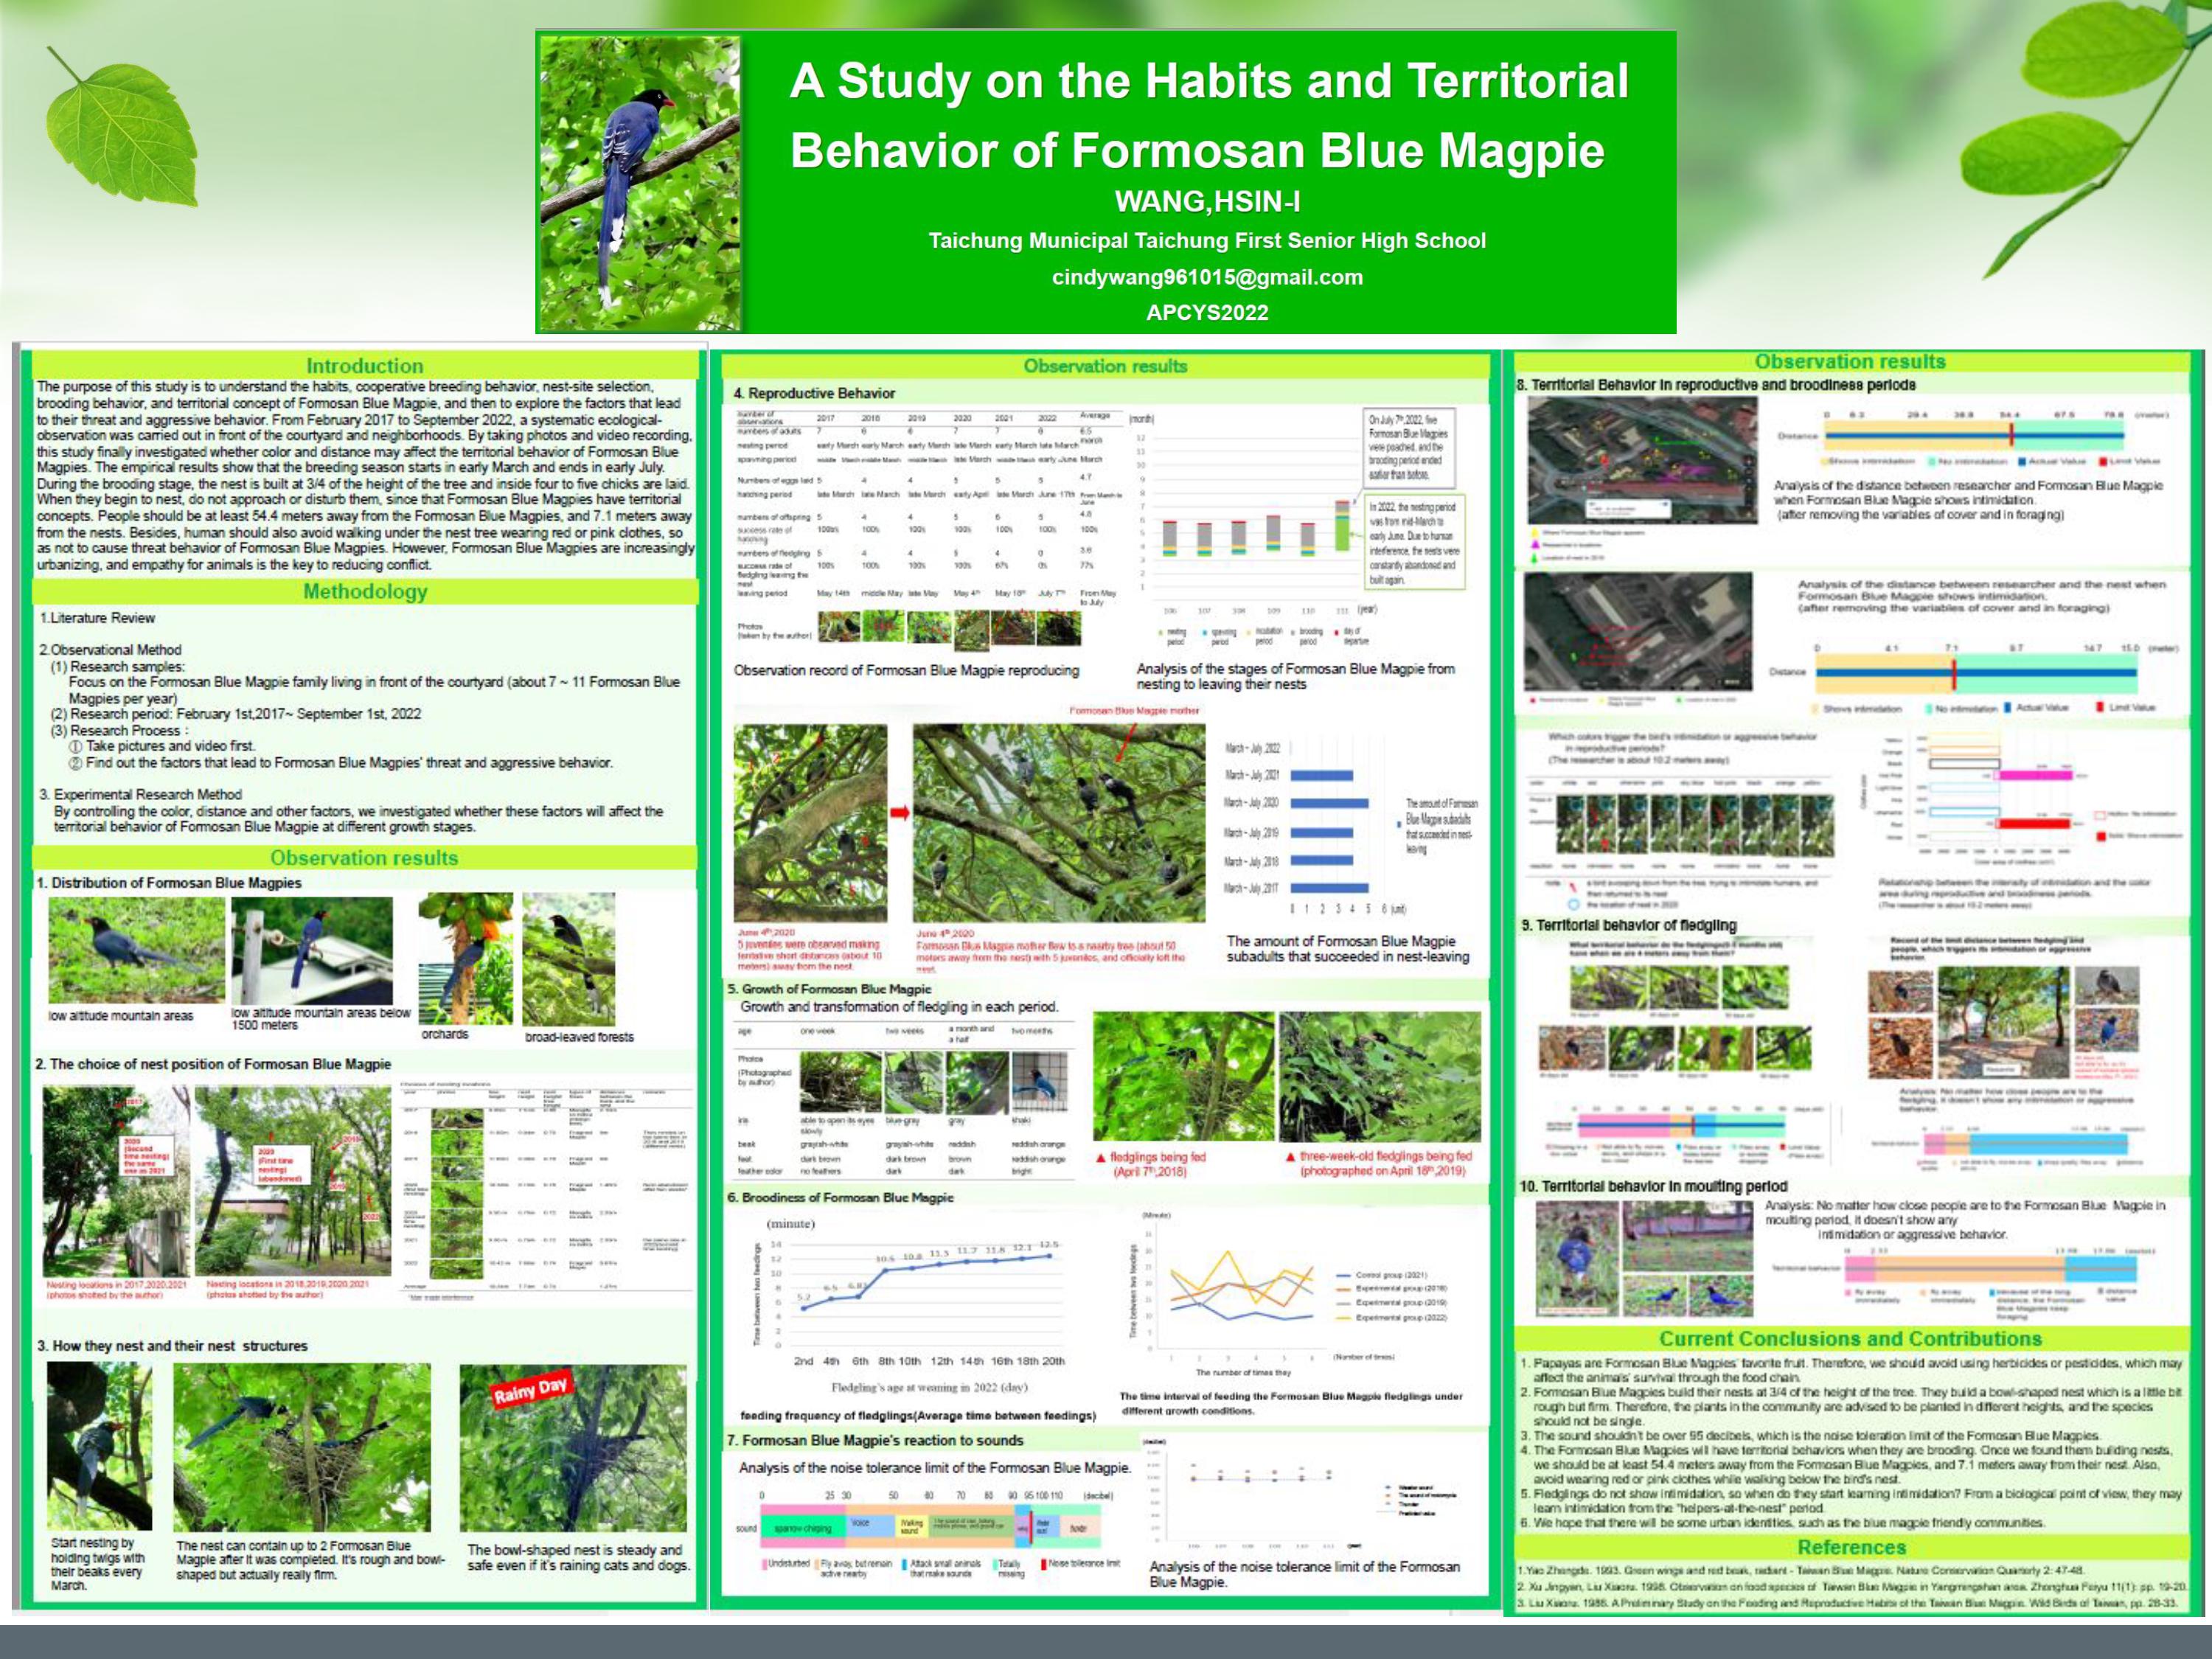Image resolution: width=2212 pixels, height=1659 pixels.
Task: Click the Territorial behavior in moulting period heading
Action: pyautogui.click(x=1652, y=1186)
